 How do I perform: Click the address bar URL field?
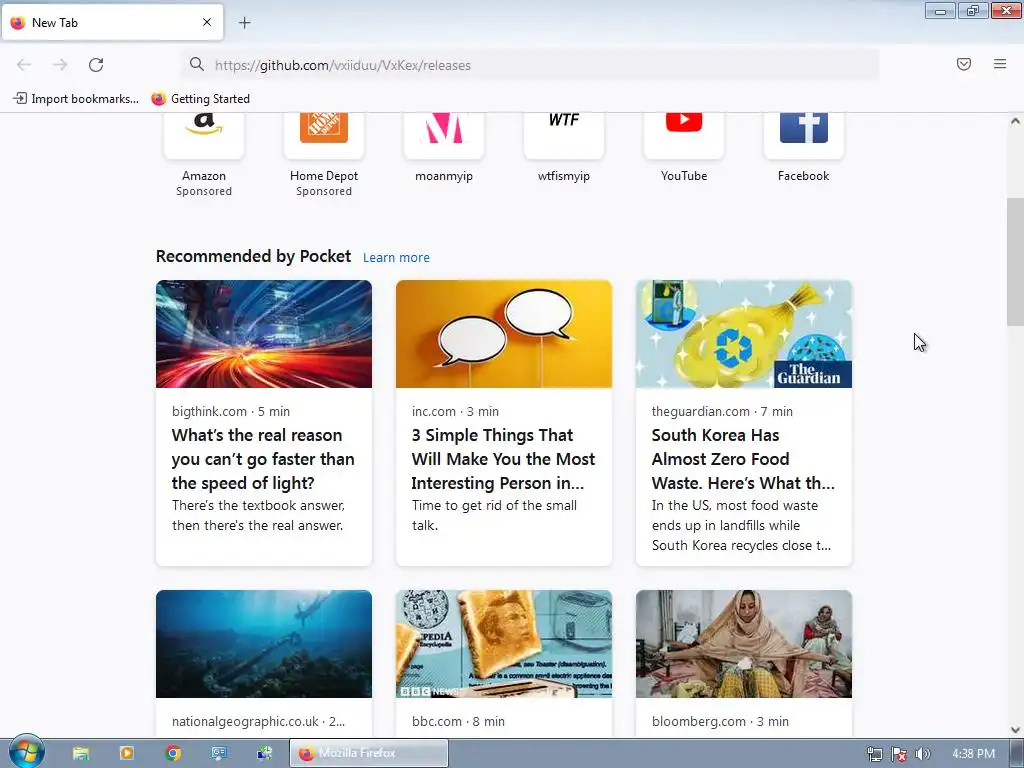pyautogui.click(x=530, y=65)
